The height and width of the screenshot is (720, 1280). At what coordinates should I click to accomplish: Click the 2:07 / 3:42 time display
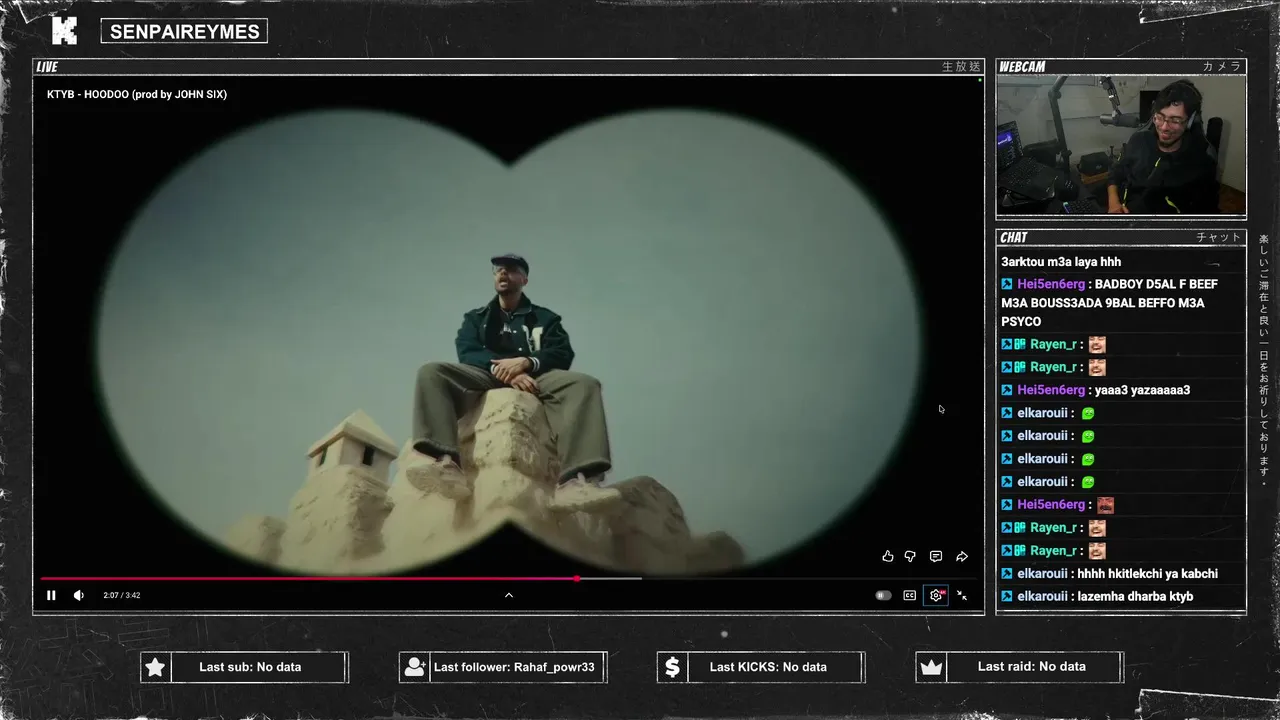[121, 595]
